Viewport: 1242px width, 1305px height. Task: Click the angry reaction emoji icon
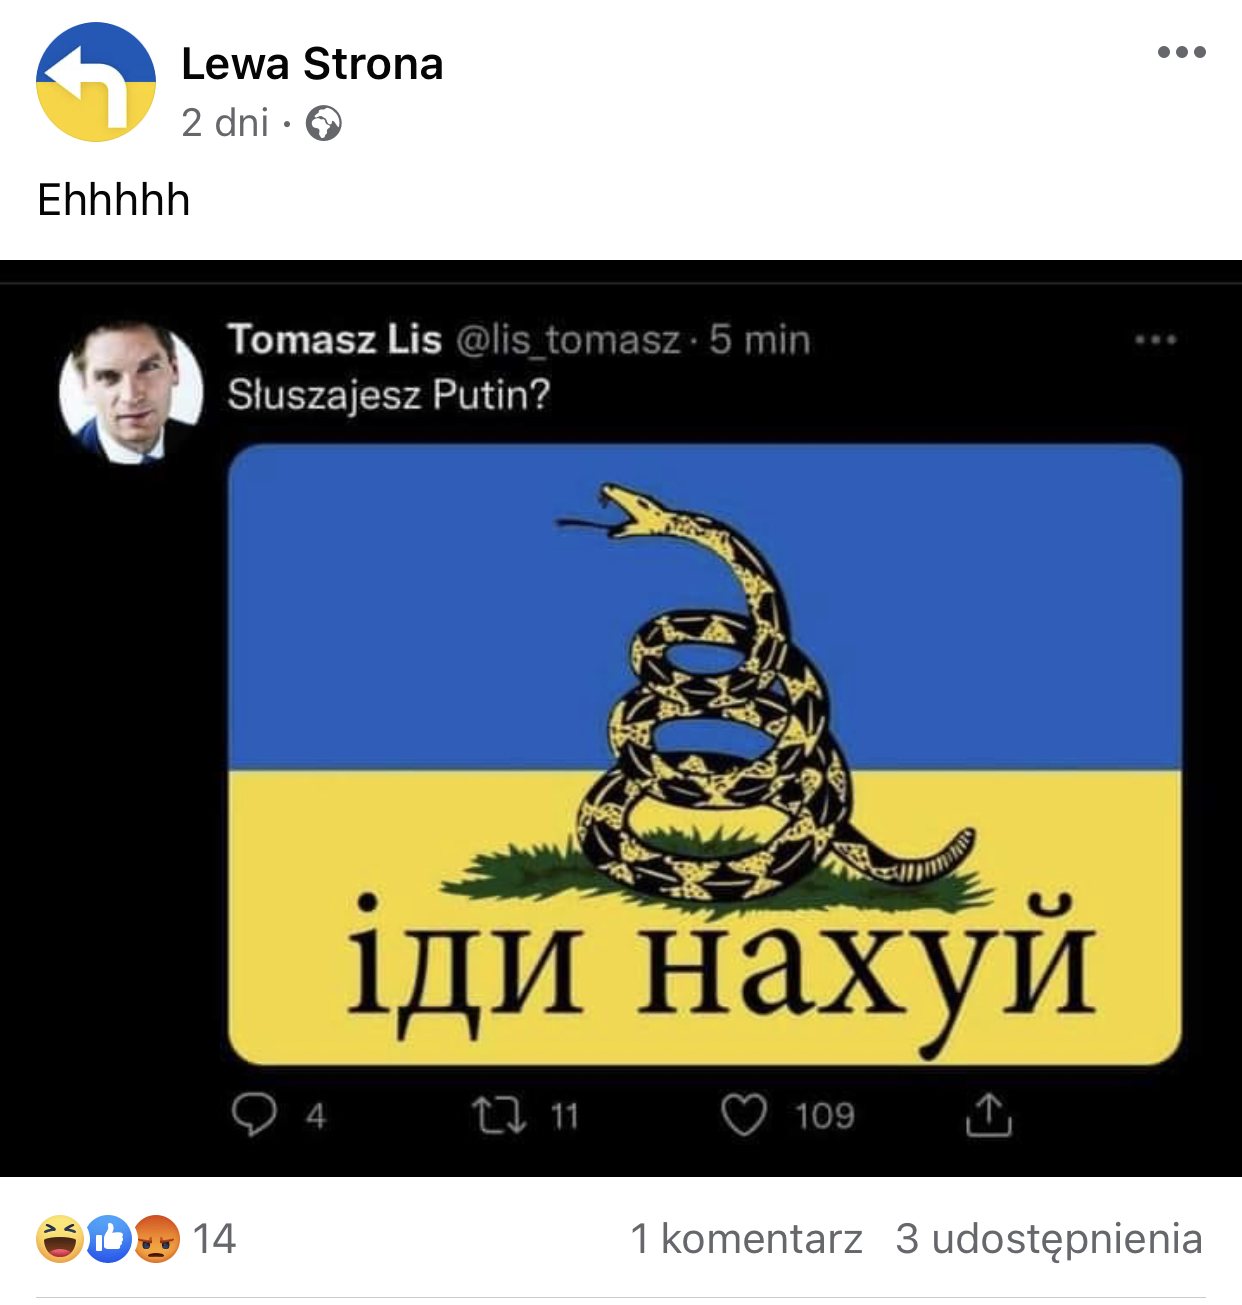pos(157,1239)
